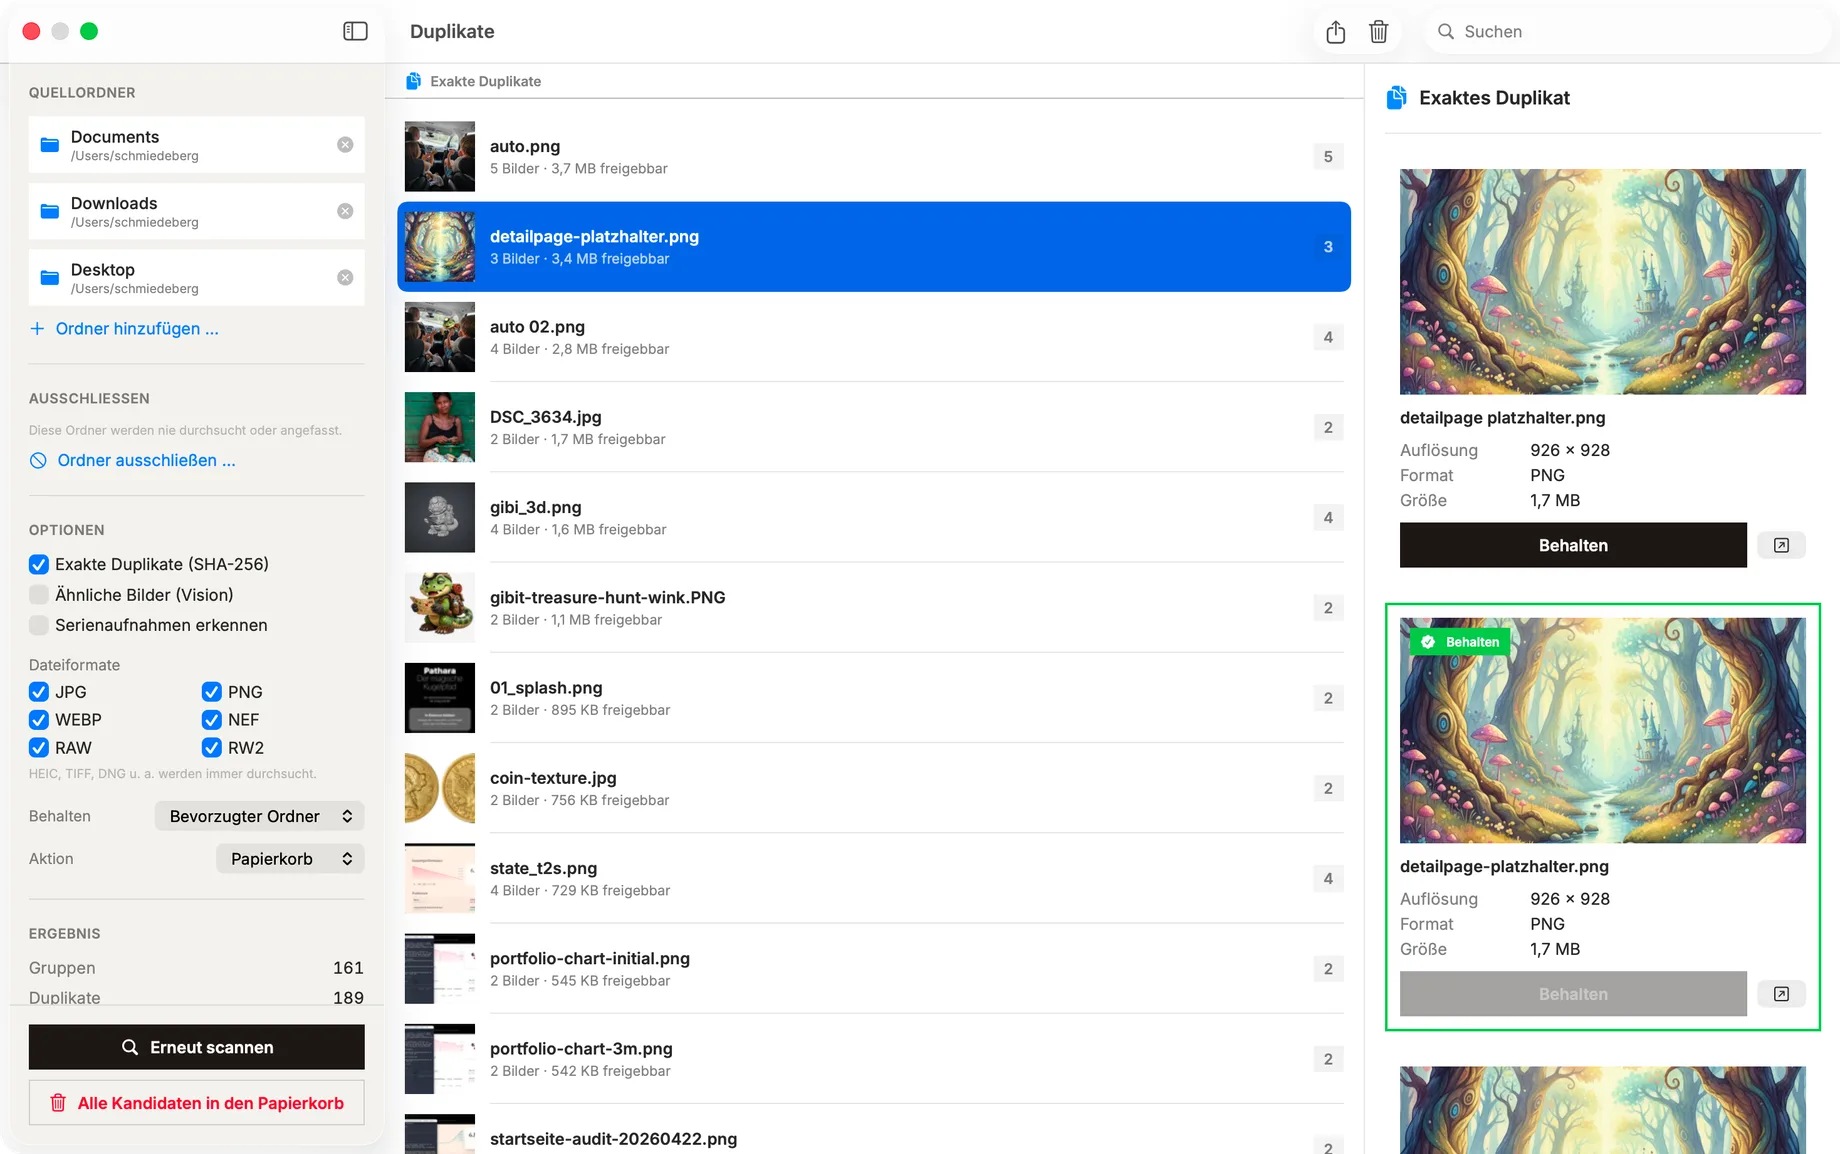Screen dimensions: 1840x1154
Task: Toggle the sidebar panel icon
Action: pyautogui.click(x=355, y=31)
